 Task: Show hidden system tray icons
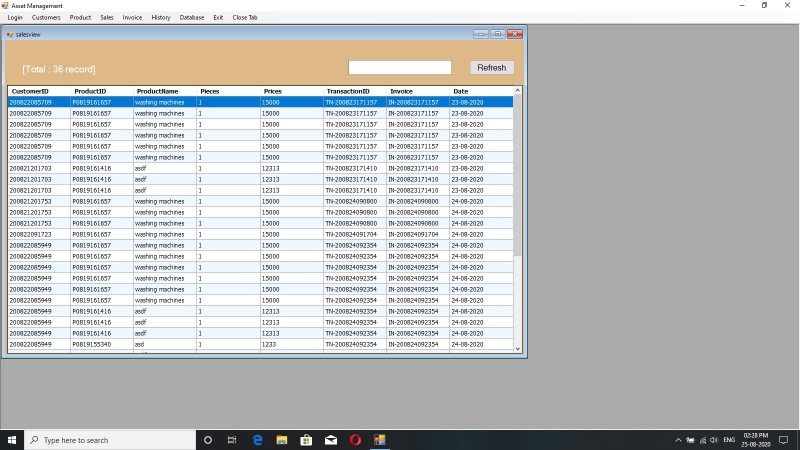678,440
